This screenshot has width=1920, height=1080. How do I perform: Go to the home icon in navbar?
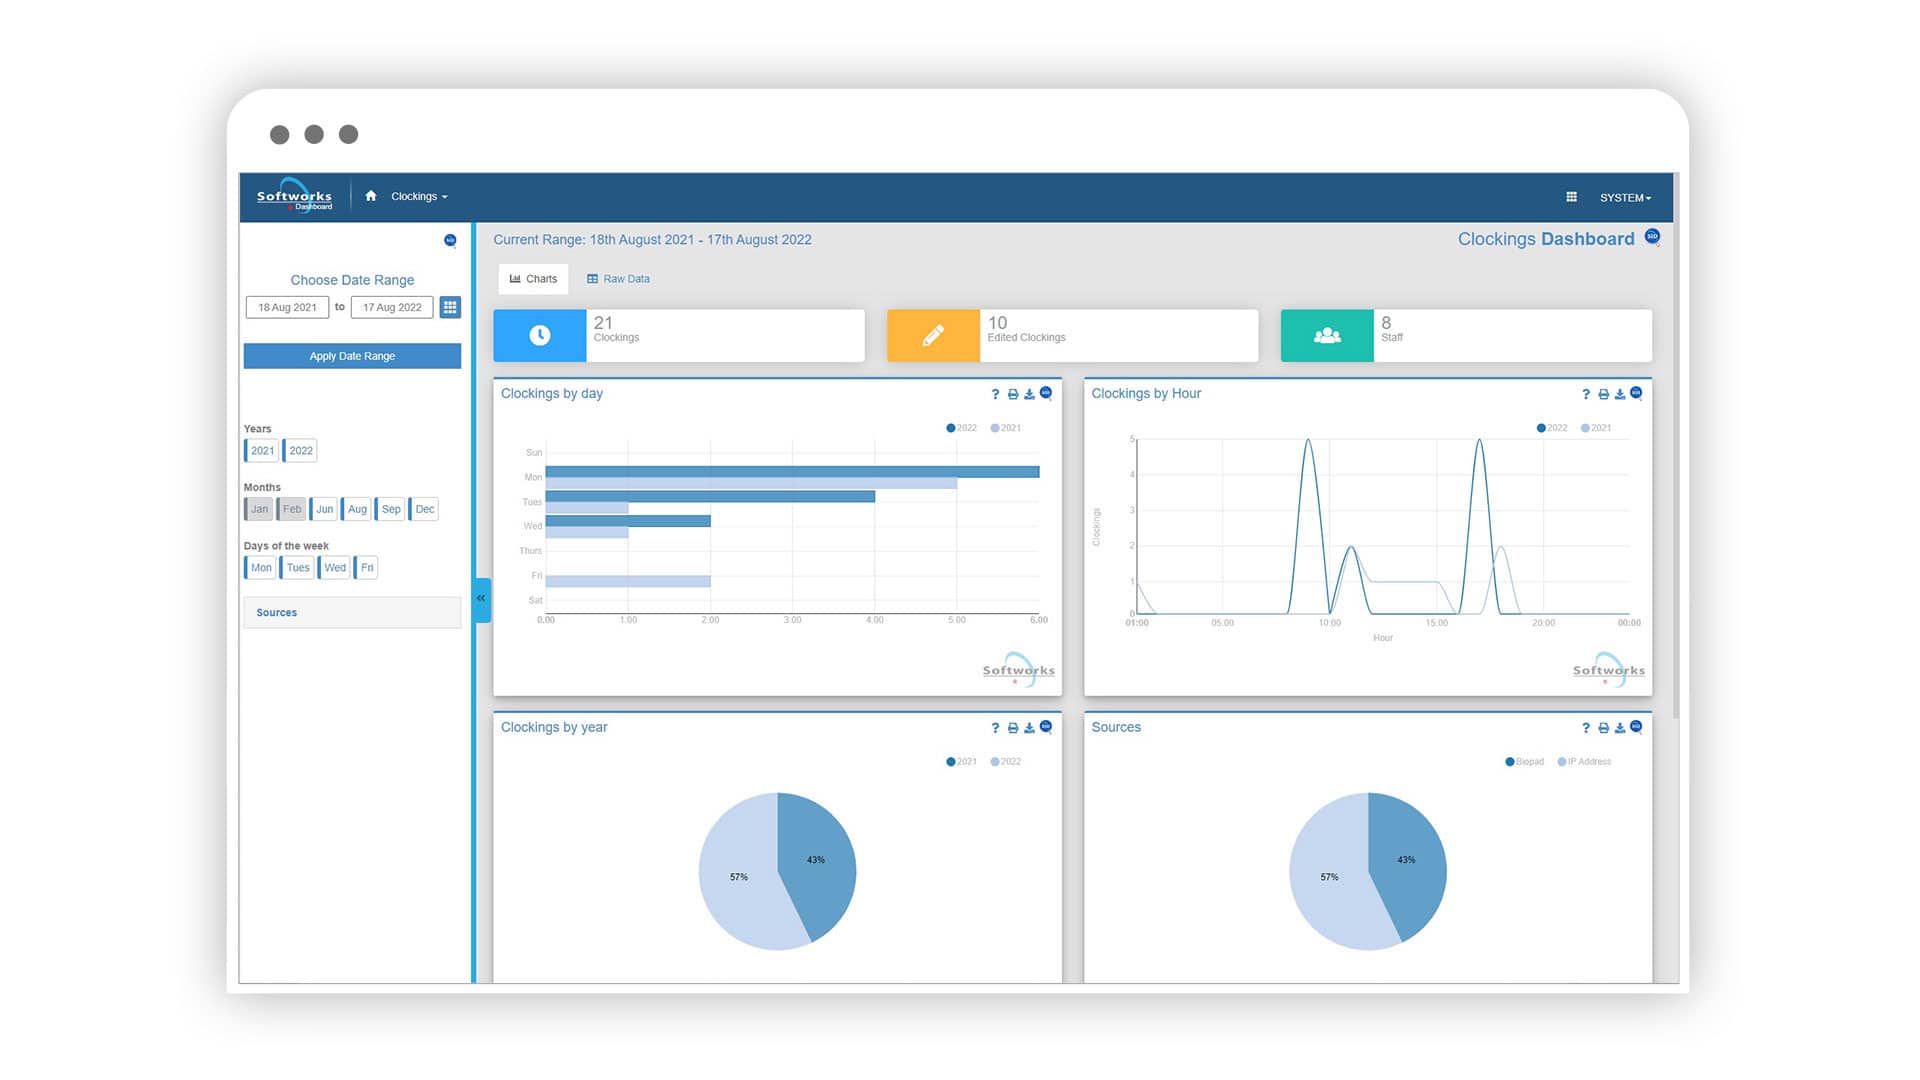click(371, 196)
